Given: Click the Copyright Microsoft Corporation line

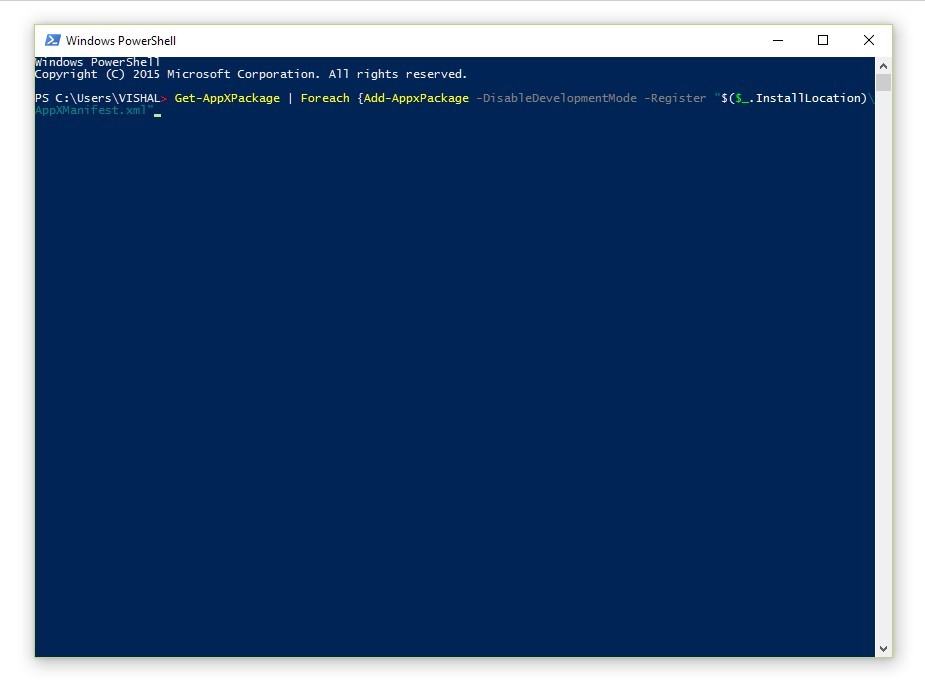Looking at the screenshot, I should [251, 74].
